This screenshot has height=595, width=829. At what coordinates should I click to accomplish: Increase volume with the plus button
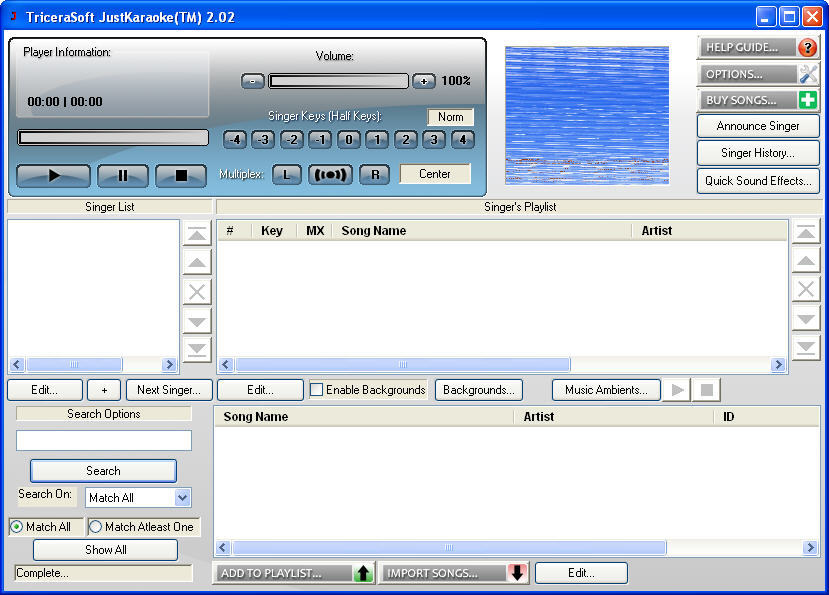424,81
